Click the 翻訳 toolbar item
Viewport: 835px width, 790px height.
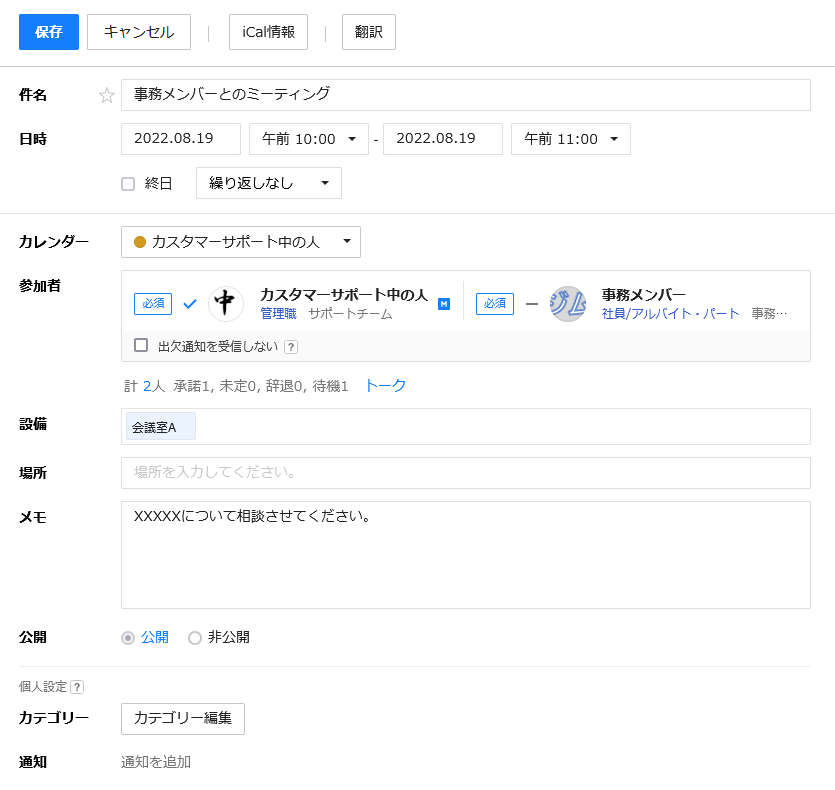[369, 32]
